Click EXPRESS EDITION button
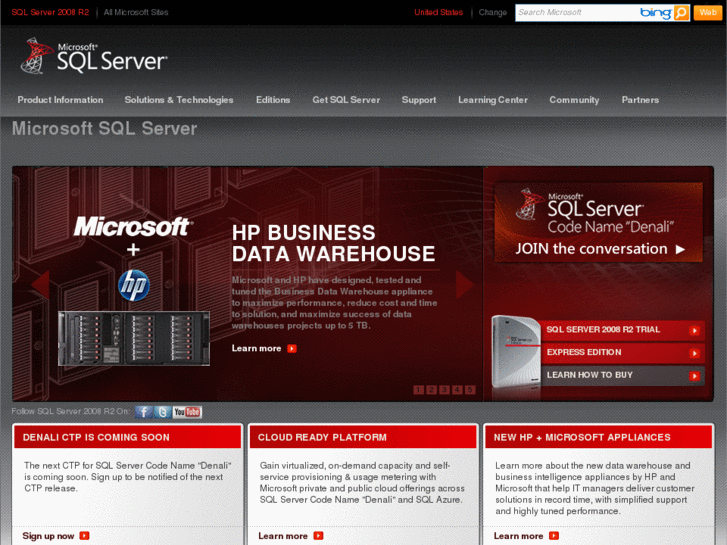Screen dimensions: 727x545 623,353
